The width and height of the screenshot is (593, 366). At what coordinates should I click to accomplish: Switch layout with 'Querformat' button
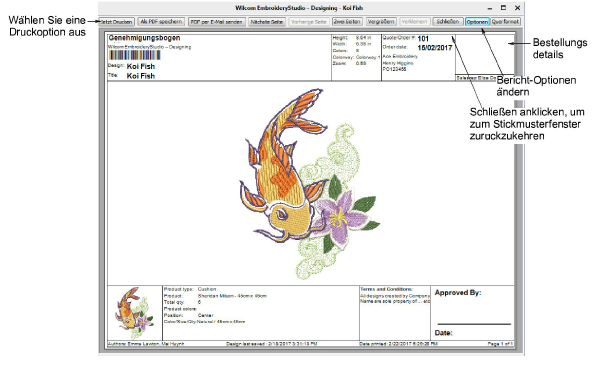click(x=505, y=22)
